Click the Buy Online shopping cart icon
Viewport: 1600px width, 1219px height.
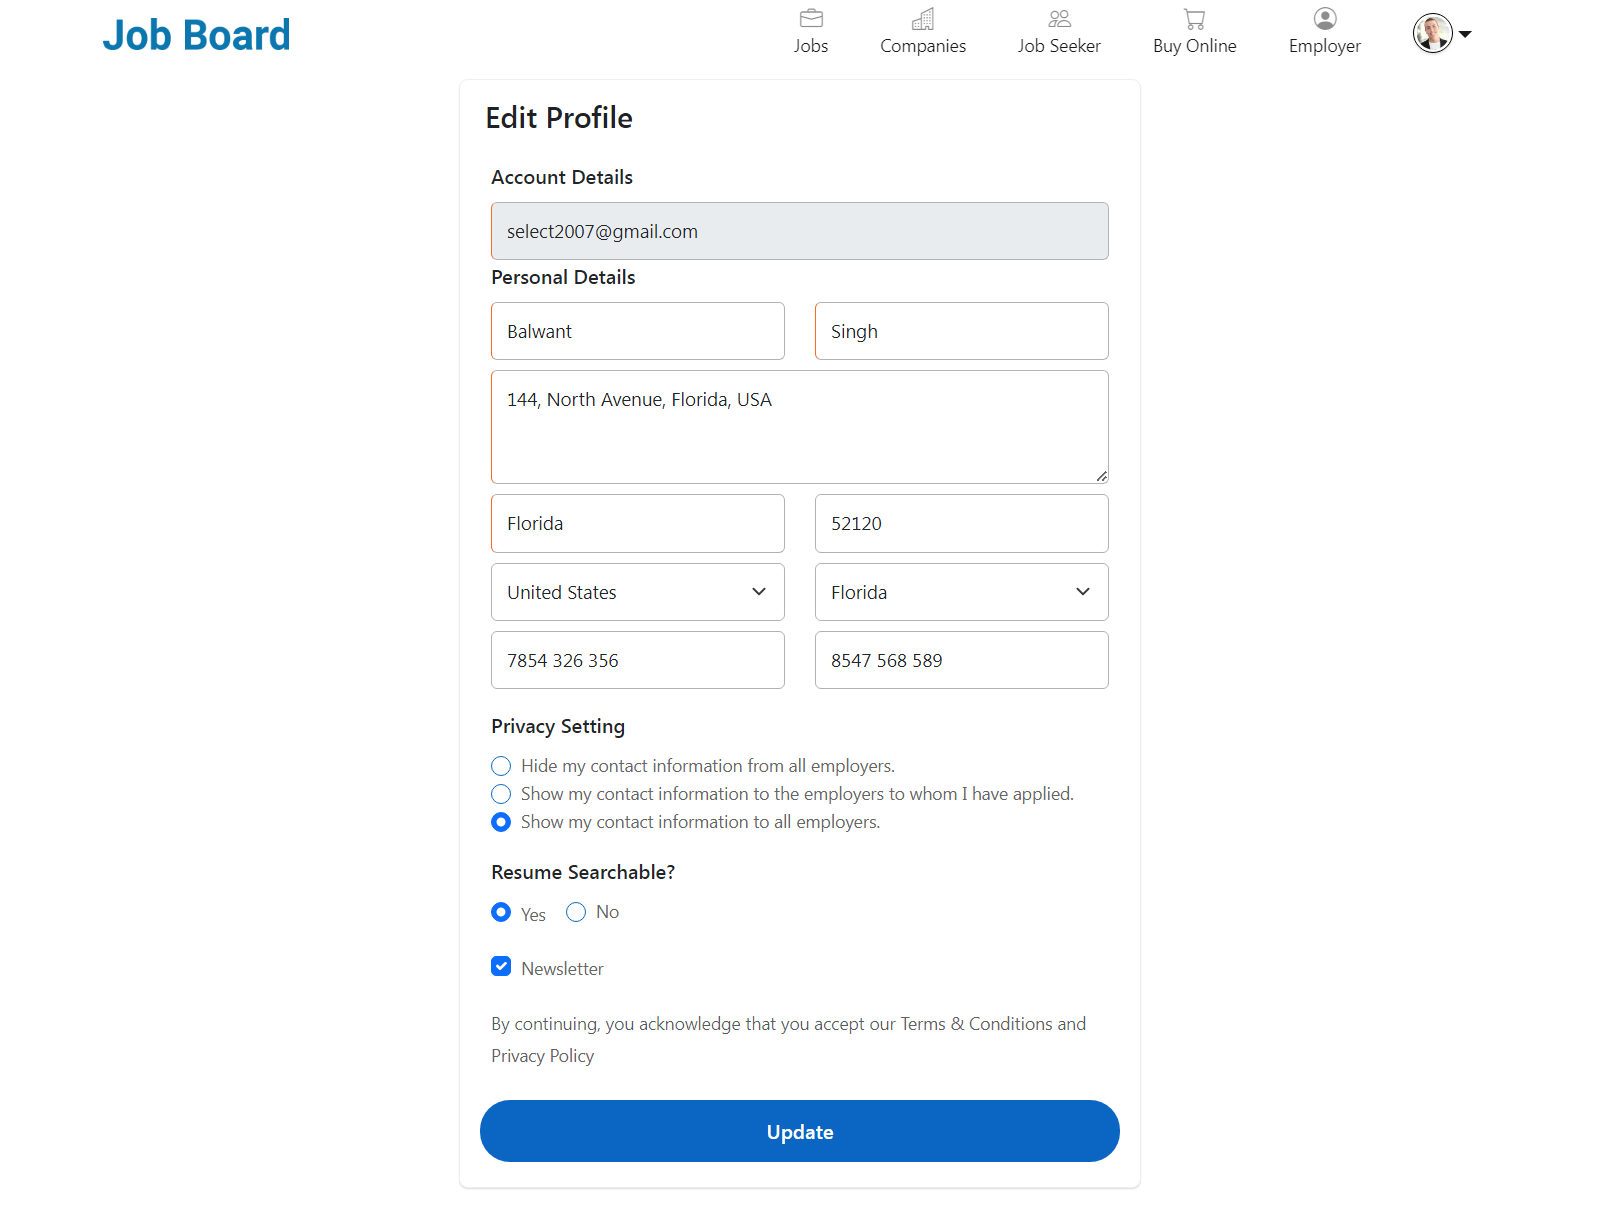coord(1194,18)
